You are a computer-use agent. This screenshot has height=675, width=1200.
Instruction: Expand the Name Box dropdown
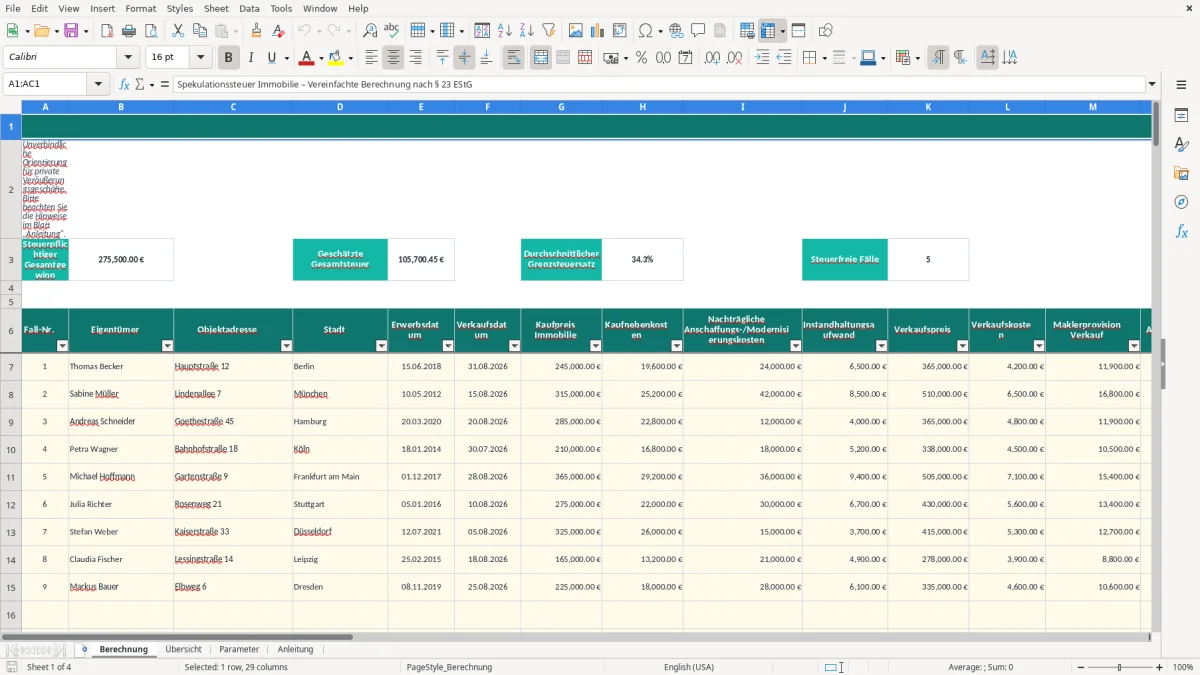pos(99,84)
